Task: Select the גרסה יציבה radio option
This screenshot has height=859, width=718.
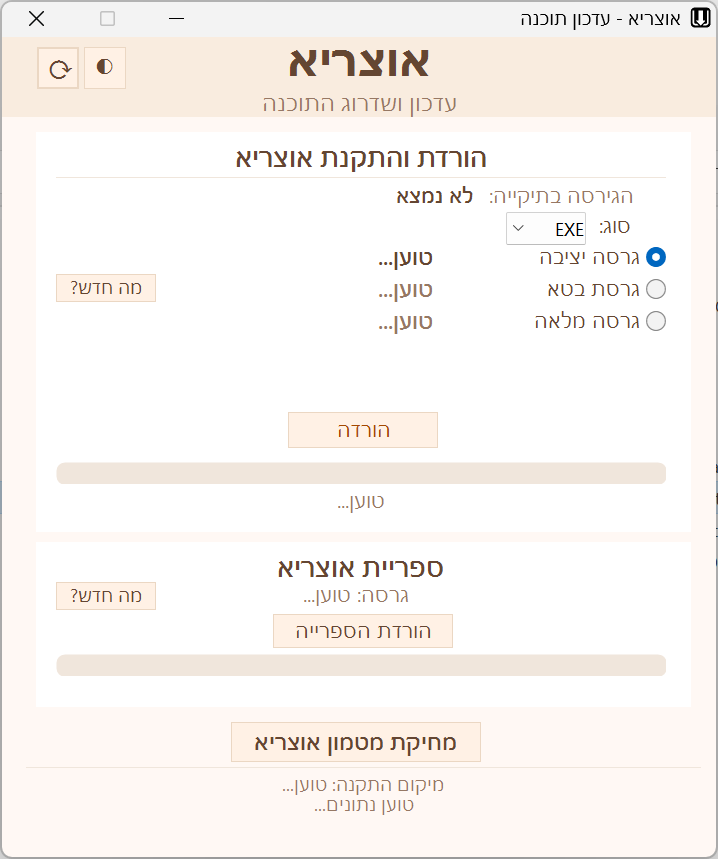Action: click(656, 257)
